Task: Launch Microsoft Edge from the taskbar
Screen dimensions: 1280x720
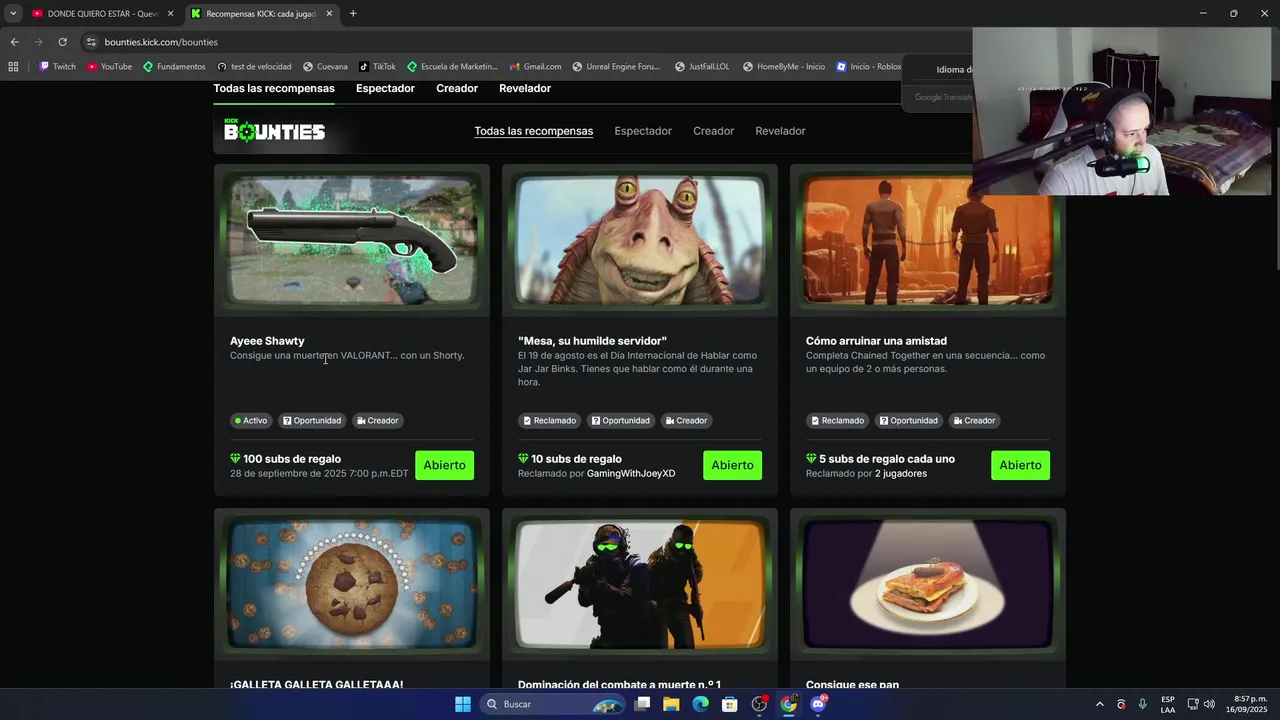Action: tap(700, 704)
